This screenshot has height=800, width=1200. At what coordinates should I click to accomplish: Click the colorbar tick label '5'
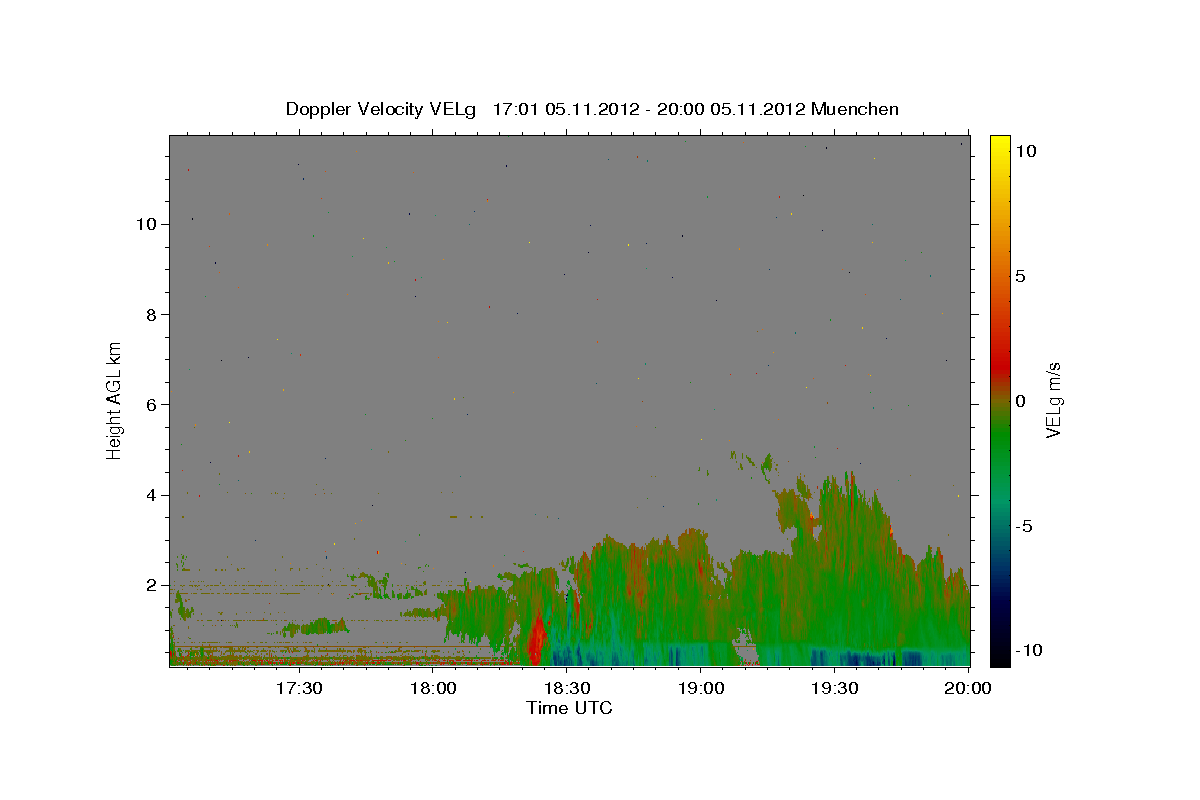click(x=1020, y=276)
